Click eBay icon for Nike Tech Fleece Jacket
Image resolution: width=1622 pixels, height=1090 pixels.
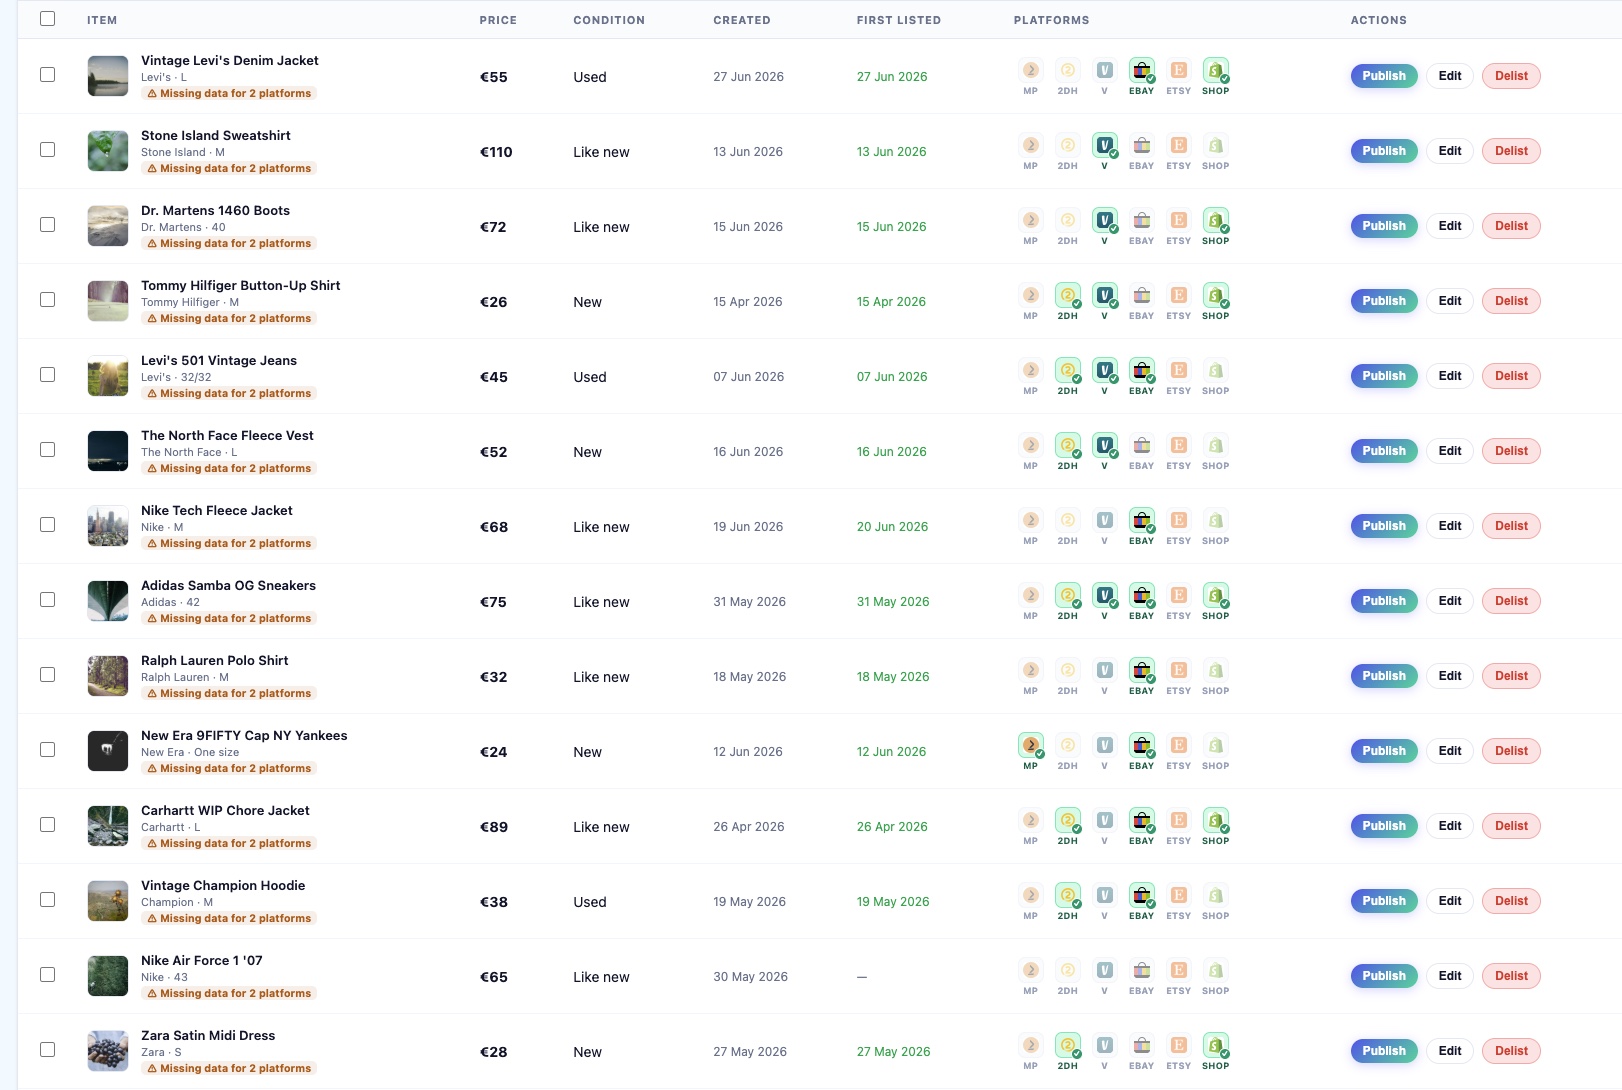pyautogui.click(x=1141, y=520)
